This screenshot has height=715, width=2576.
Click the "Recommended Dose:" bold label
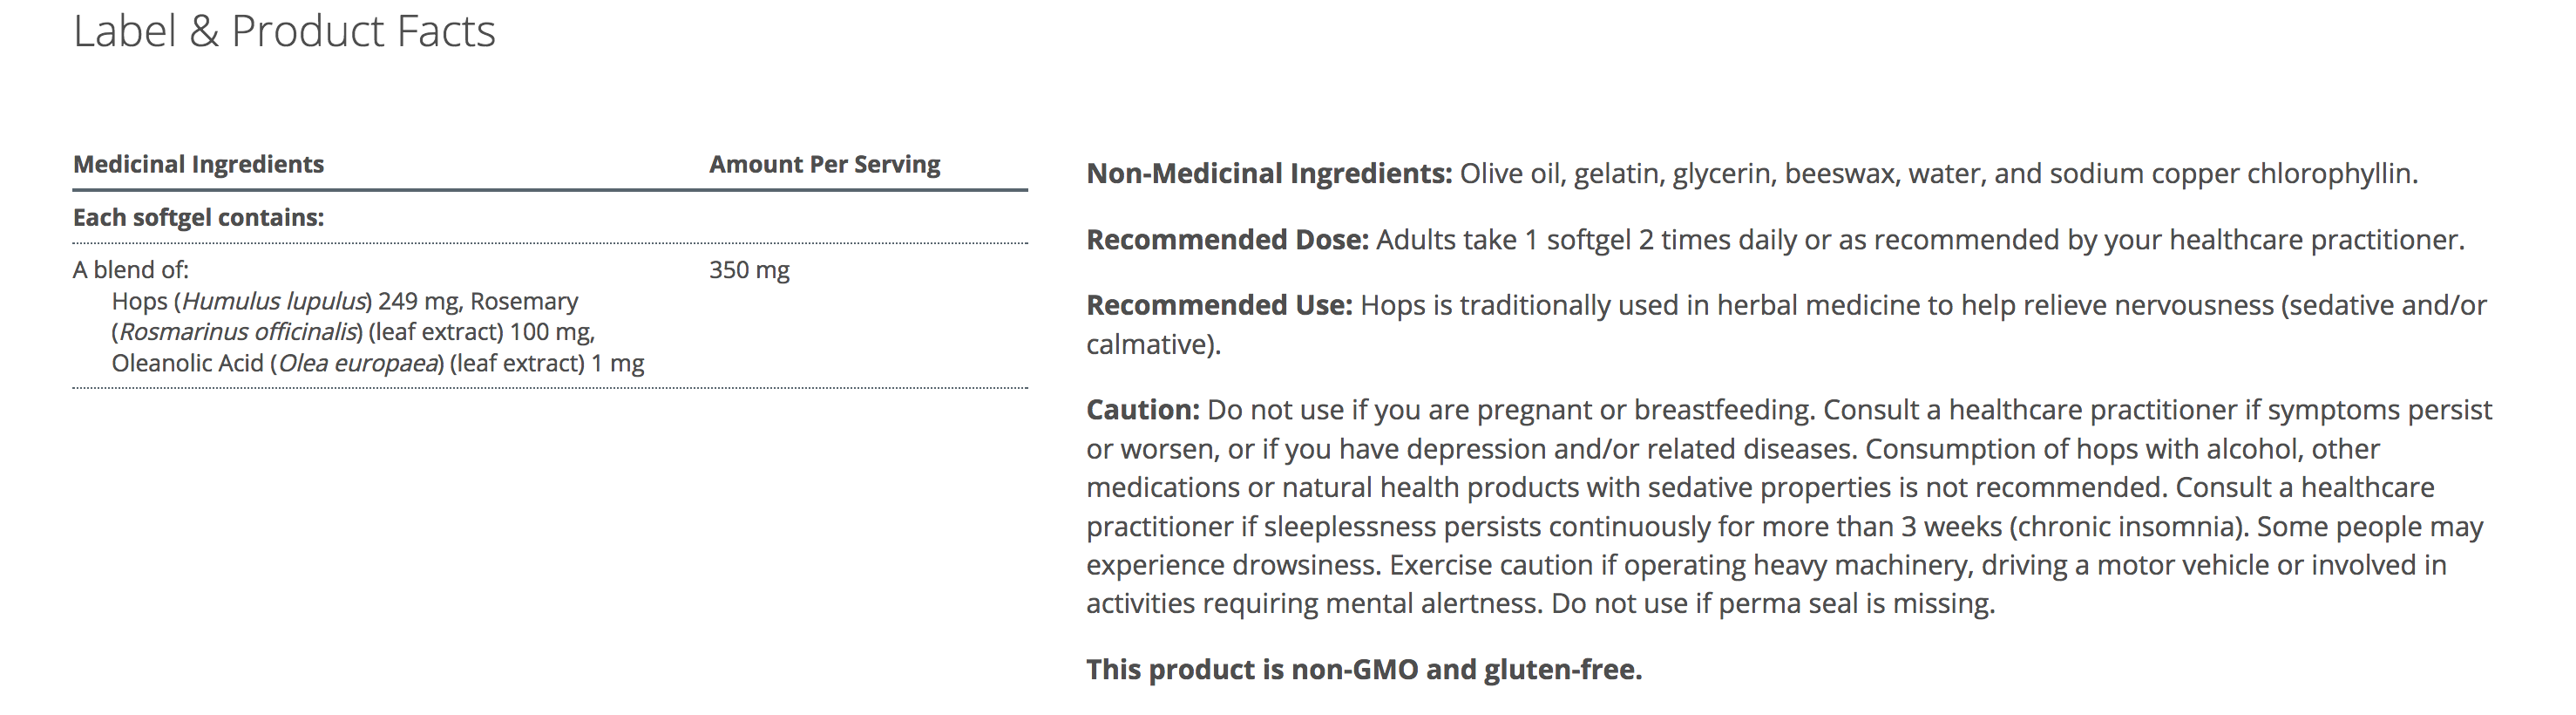click(1227, 240)
